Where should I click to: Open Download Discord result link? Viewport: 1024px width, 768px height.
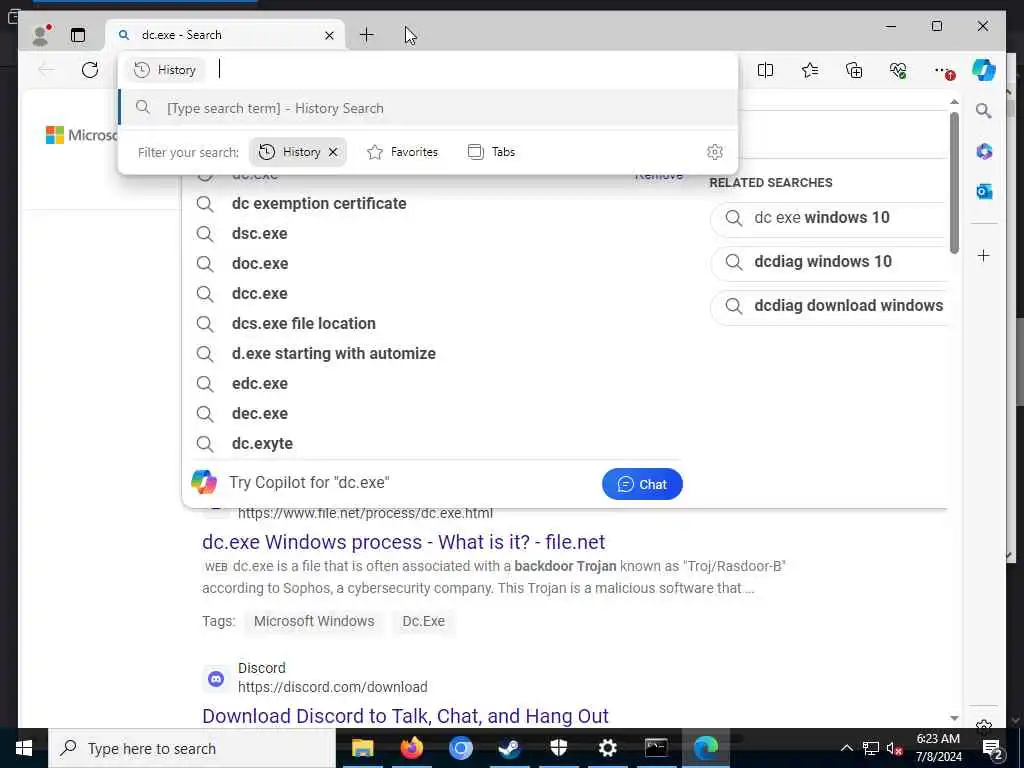click(x=405, y=716)
